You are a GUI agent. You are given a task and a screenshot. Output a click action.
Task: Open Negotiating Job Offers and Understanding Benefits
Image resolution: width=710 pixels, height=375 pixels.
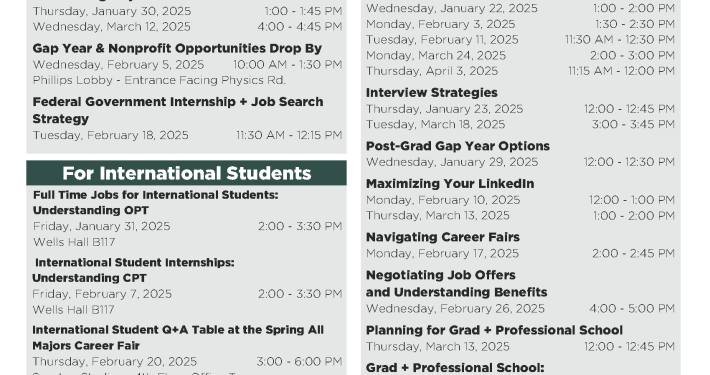coord(456,284)
